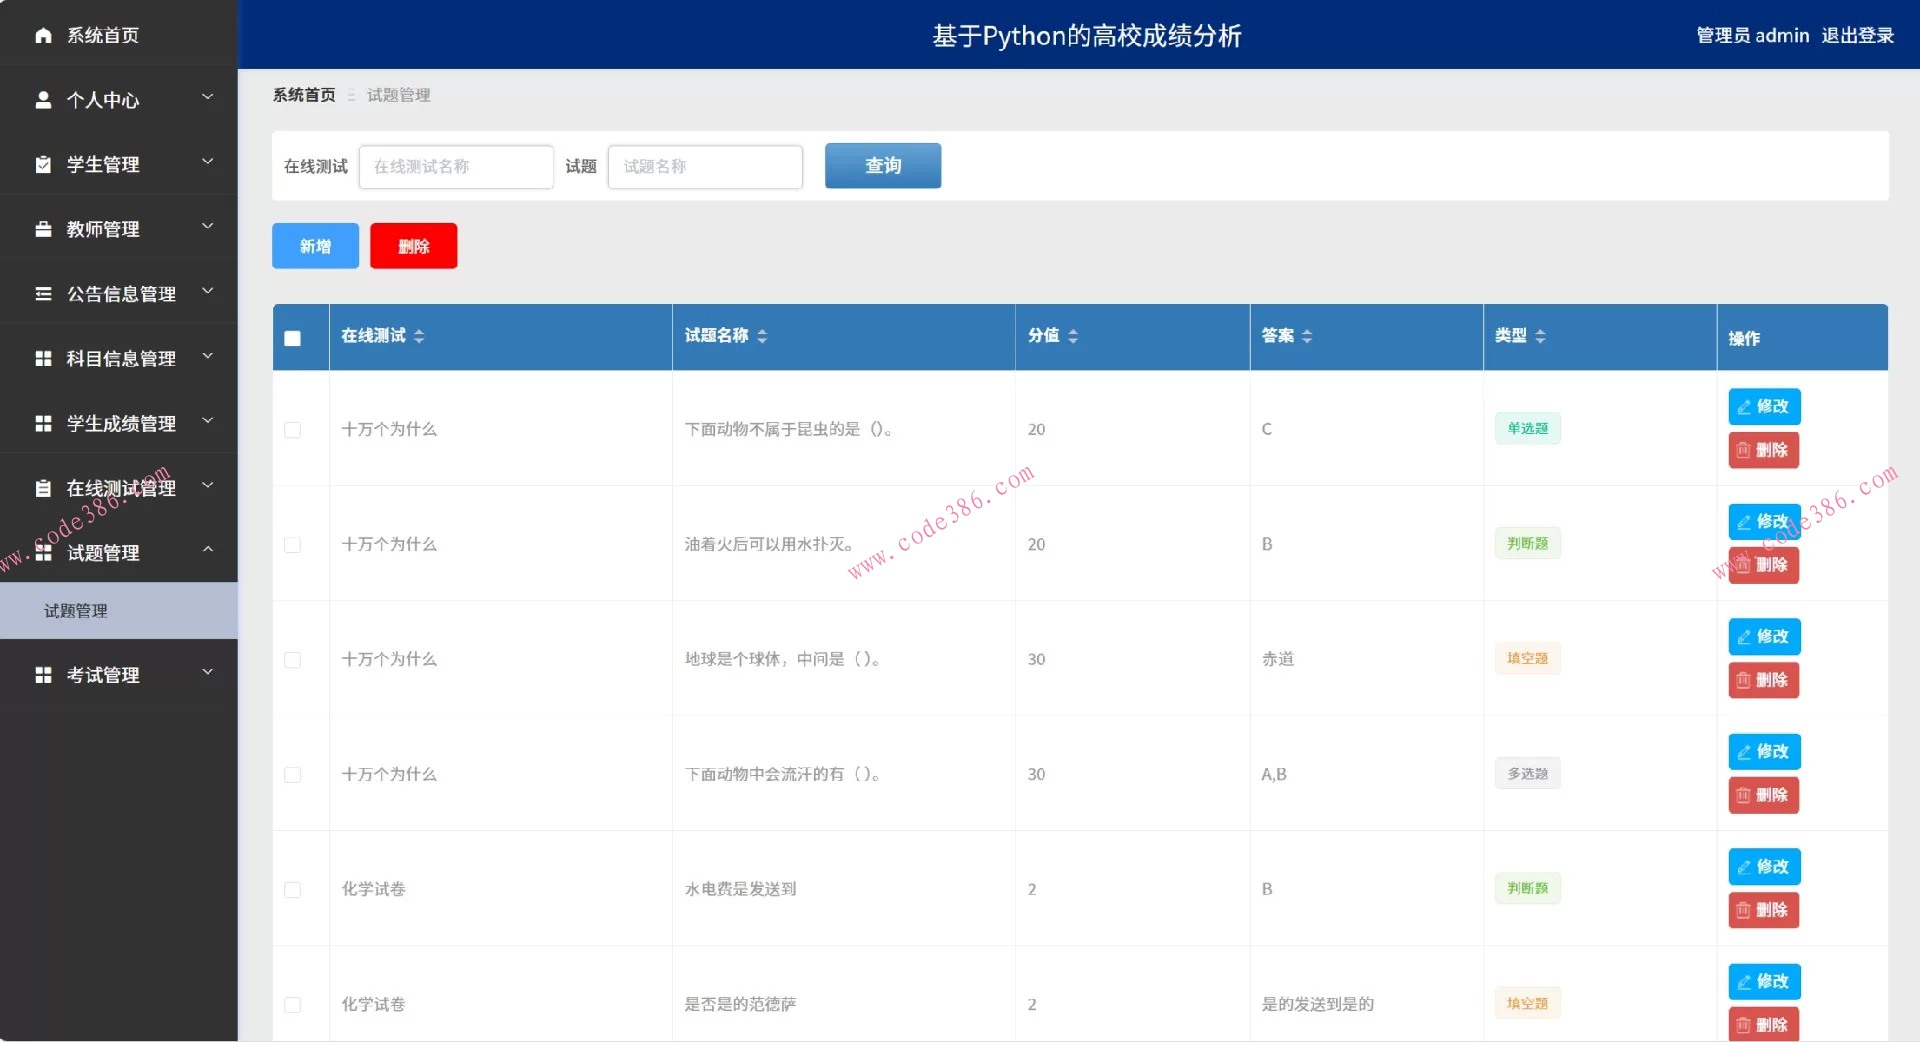Image resolution: width=1920 pixels, height=1042 pixels.
Task: Tick the checkbox for 油着火后可以用水扑灭 row
Action: click(x=292, y=545)
